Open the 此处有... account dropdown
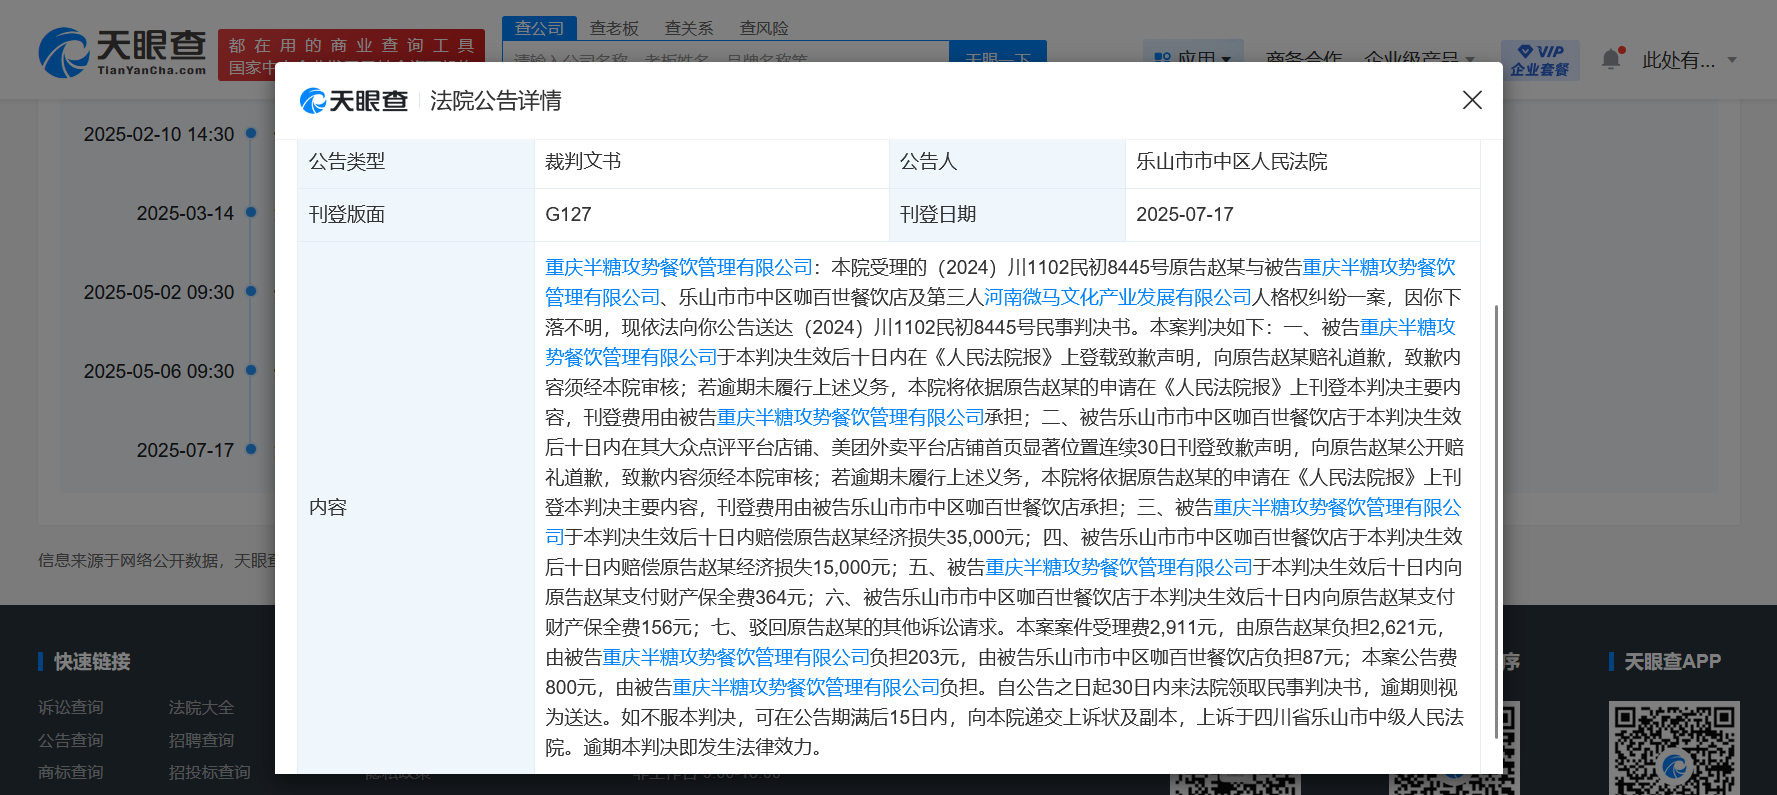This screenshot has width=1777, height=795. point(1690,60)
